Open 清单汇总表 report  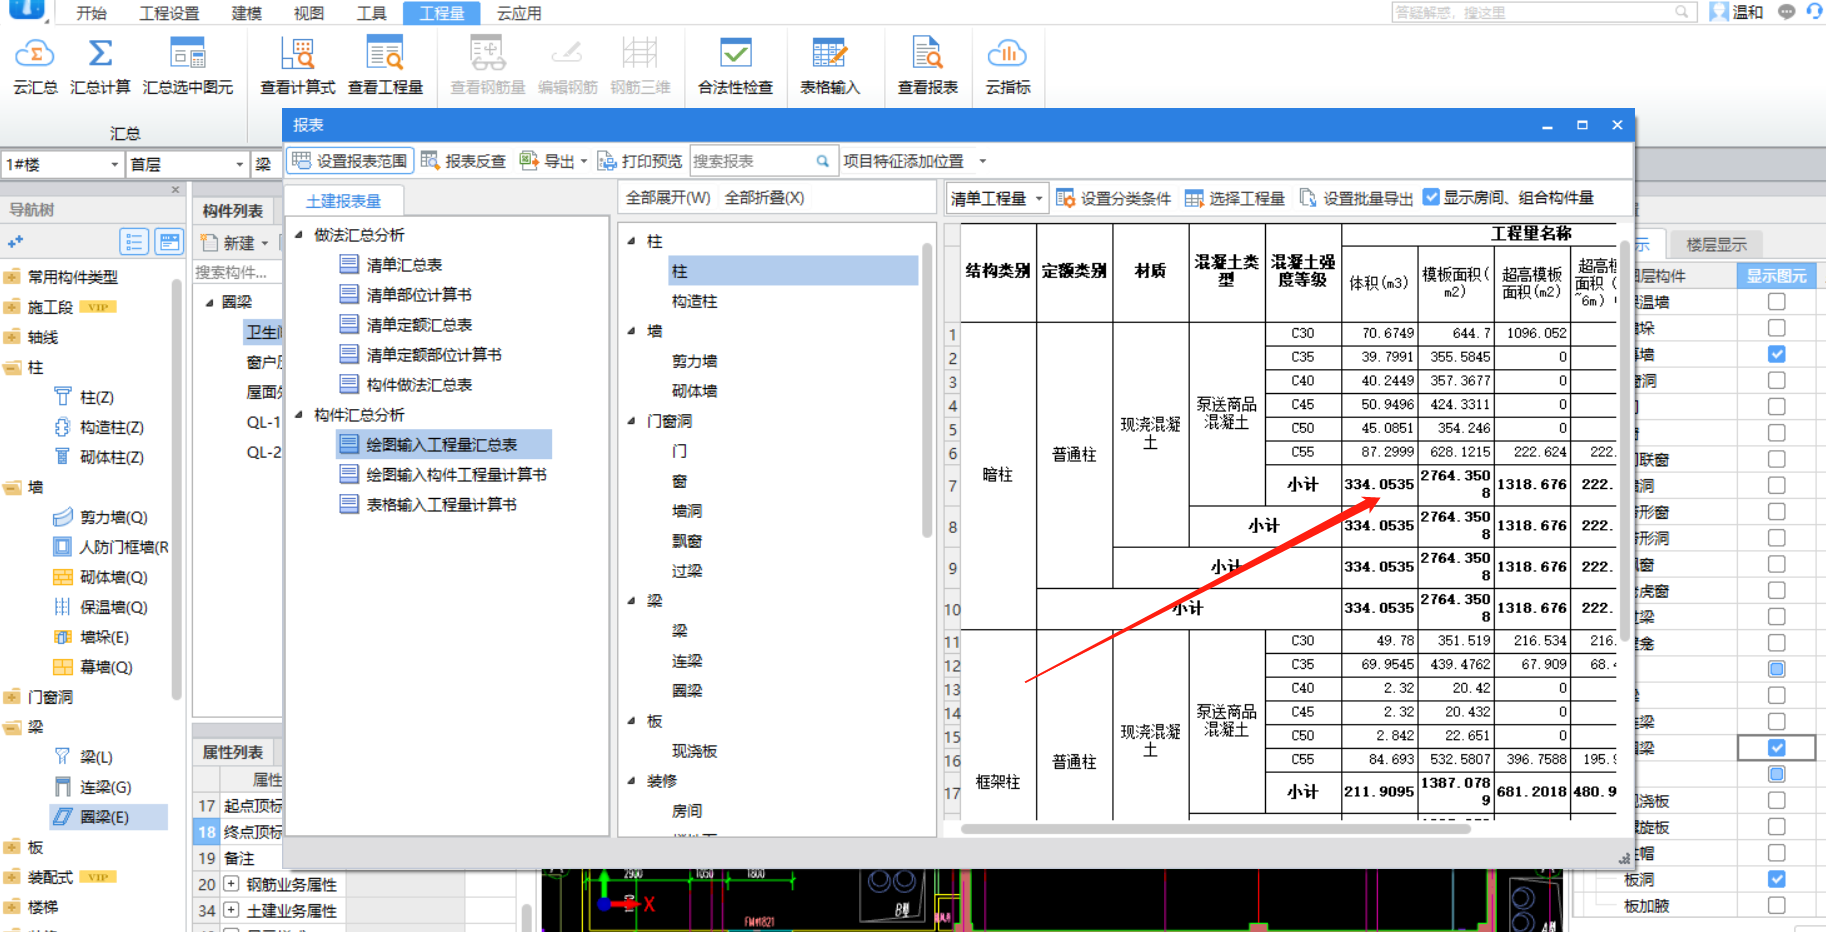pyautogui.click(x=404, y=265)
